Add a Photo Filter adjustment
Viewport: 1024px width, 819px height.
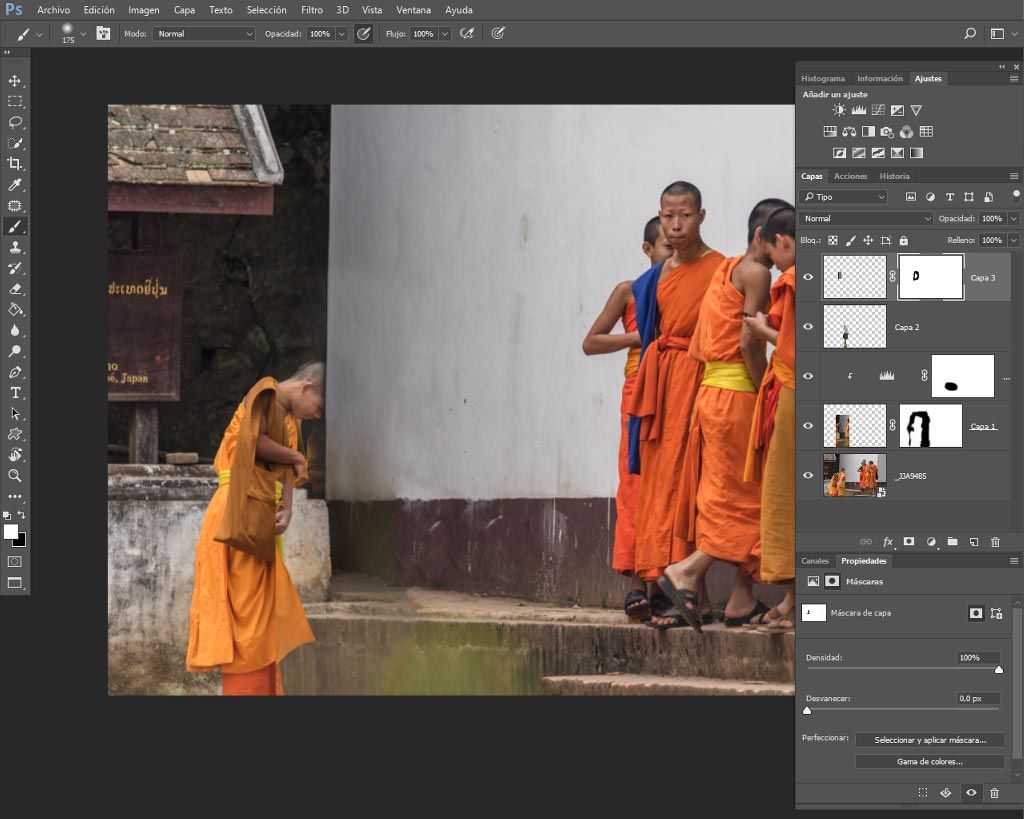(x=887, y=132)
